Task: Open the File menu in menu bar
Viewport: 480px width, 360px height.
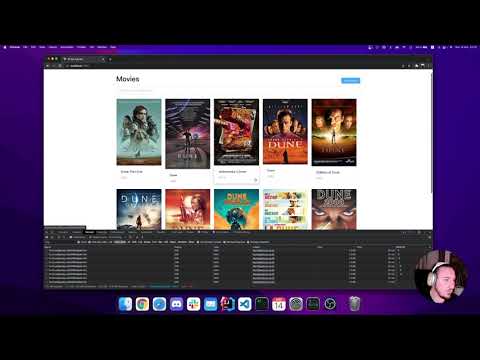Action: pyautogui.click(x=25, y=47)
